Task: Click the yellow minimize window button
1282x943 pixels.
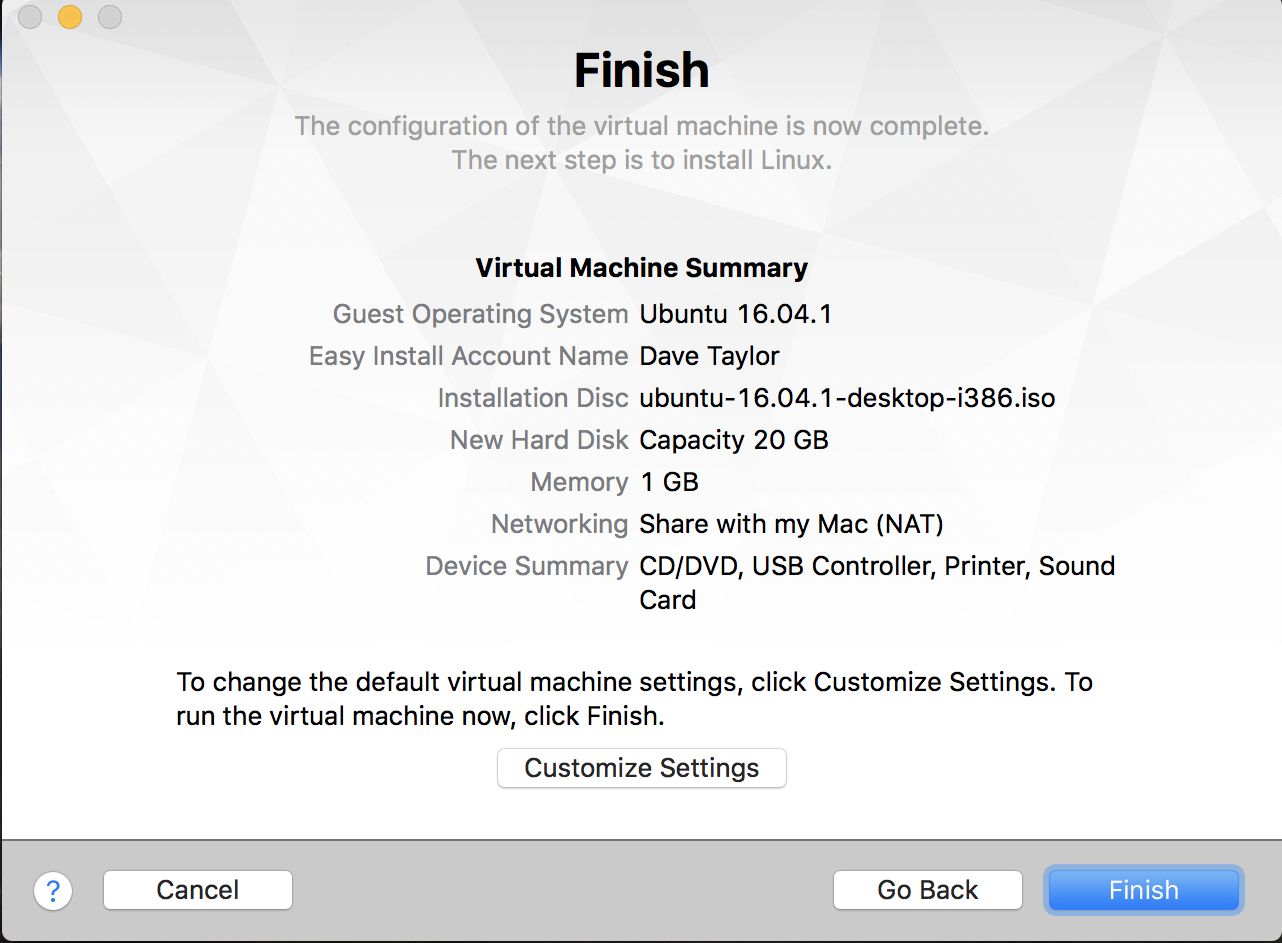Action: (x=70, y=17)
